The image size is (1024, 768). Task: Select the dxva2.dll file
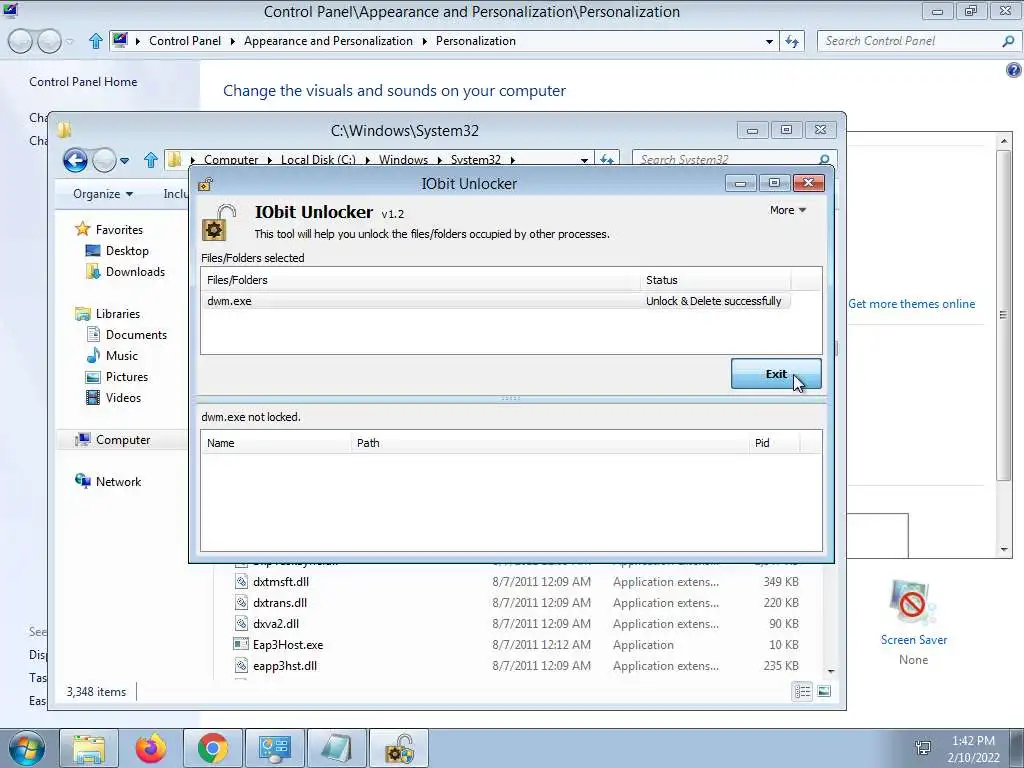click(x=276, y=624)
